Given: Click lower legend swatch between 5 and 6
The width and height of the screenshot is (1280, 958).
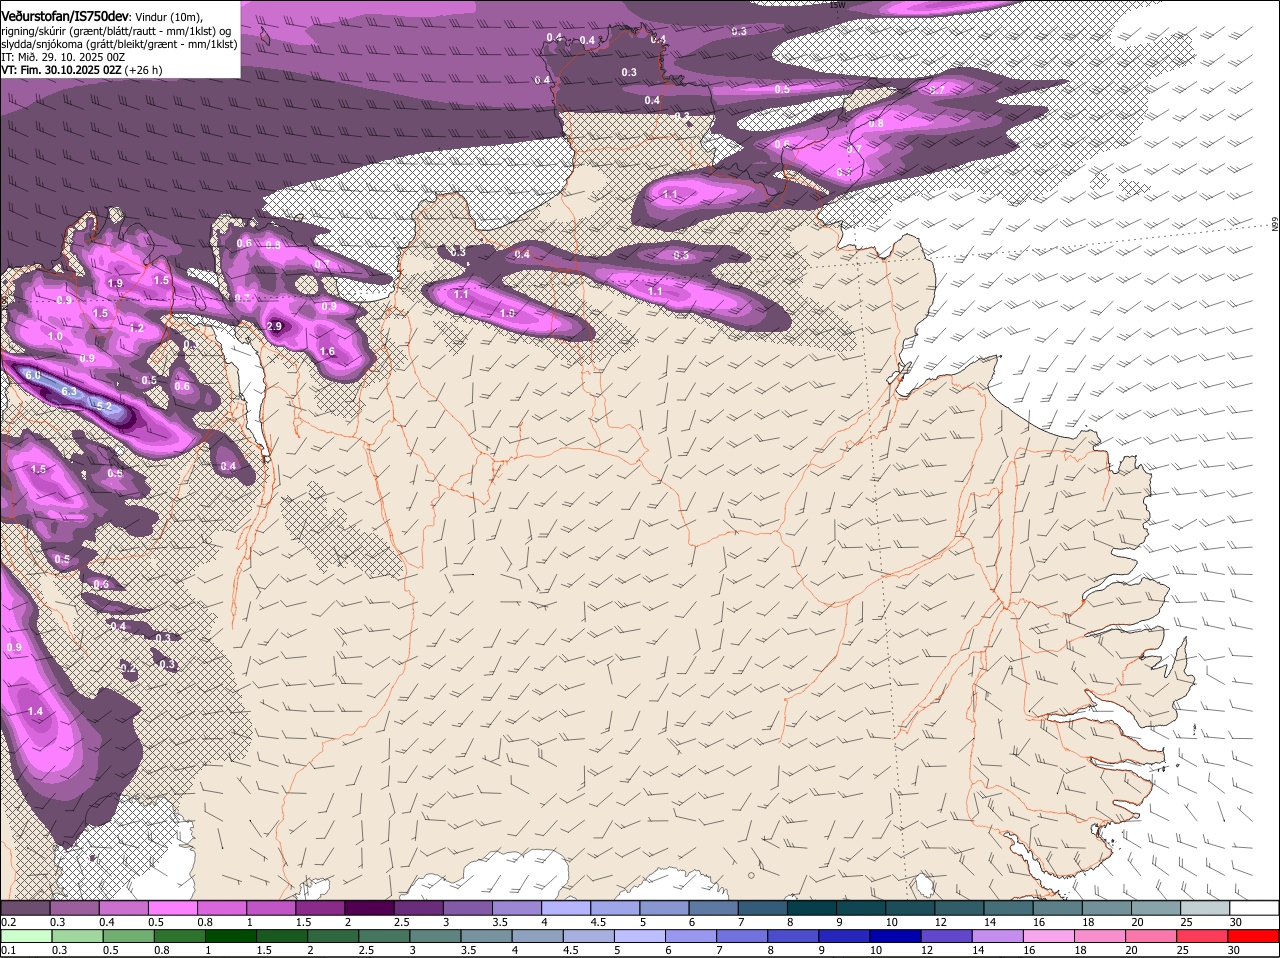Looking at the screenshot, I should [x=640, y=936].
